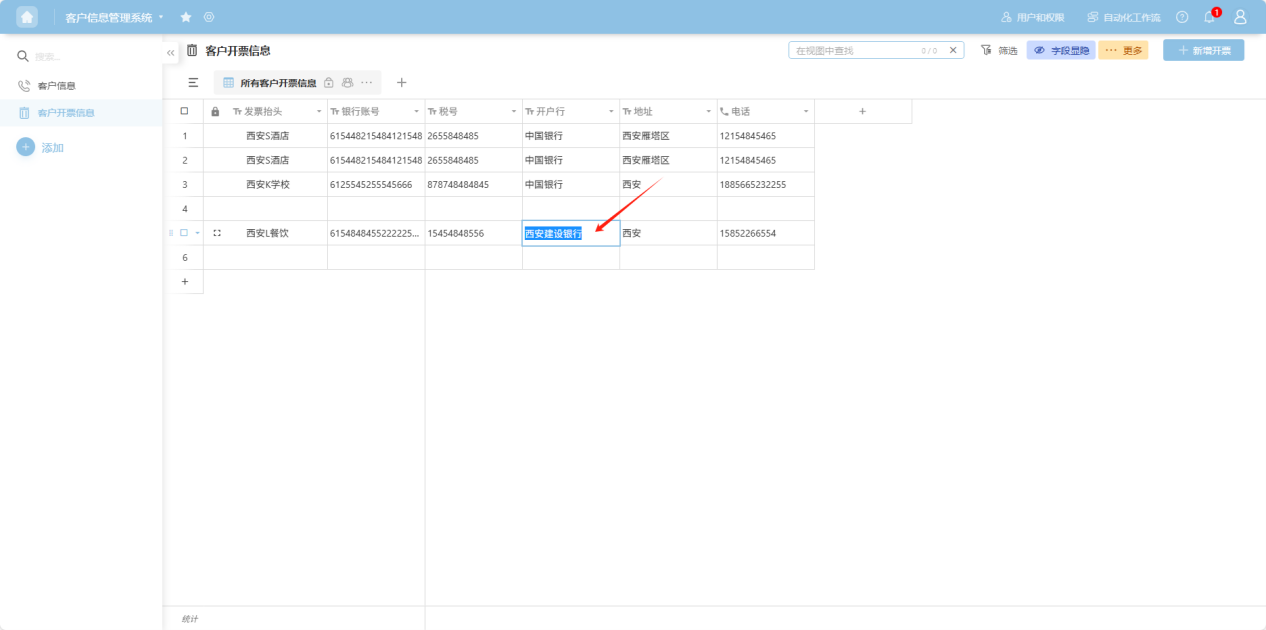Star the 客户信息管理系统 app as favorite
This screenshot has width=1266, height=630.
pyautogui.click(x=186, y=17)
